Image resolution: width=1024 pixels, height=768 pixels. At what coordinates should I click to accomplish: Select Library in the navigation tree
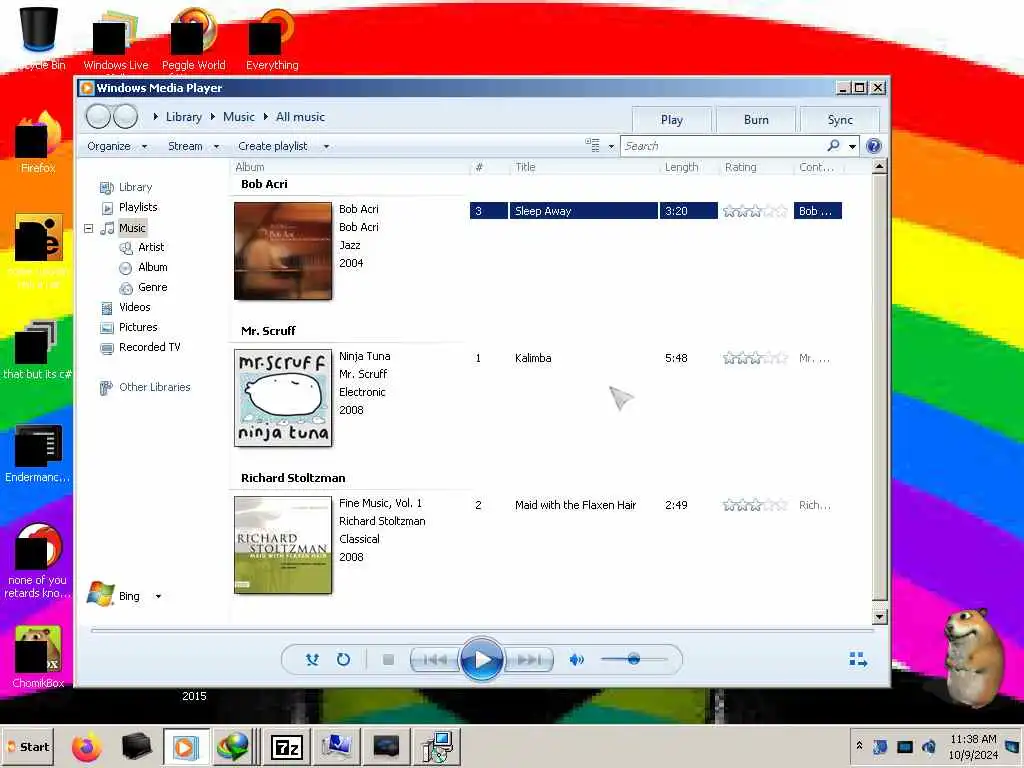click(135, 187)
